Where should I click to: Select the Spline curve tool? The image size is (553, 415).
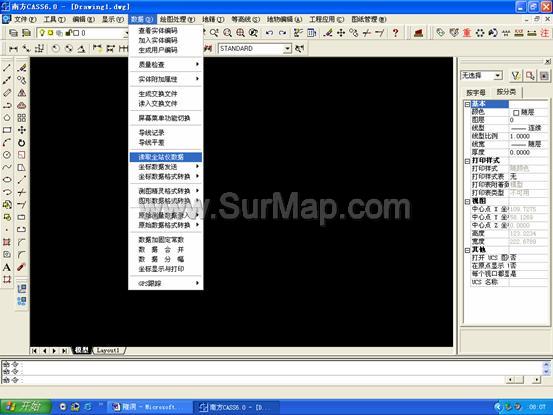coord(7,167)
